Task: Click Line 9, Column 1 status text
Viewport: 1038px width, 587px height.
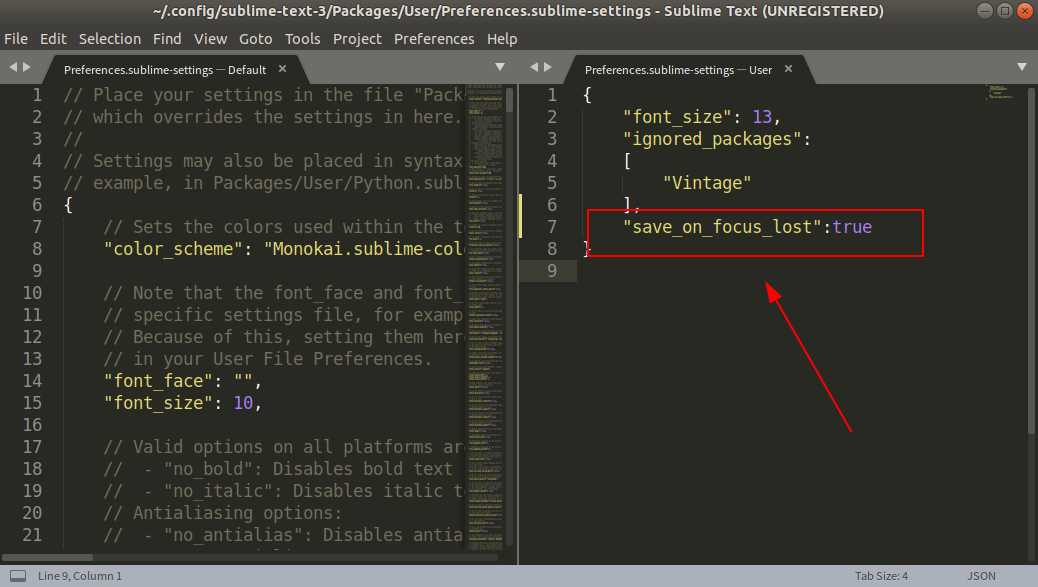Action: tap(79, 576)
